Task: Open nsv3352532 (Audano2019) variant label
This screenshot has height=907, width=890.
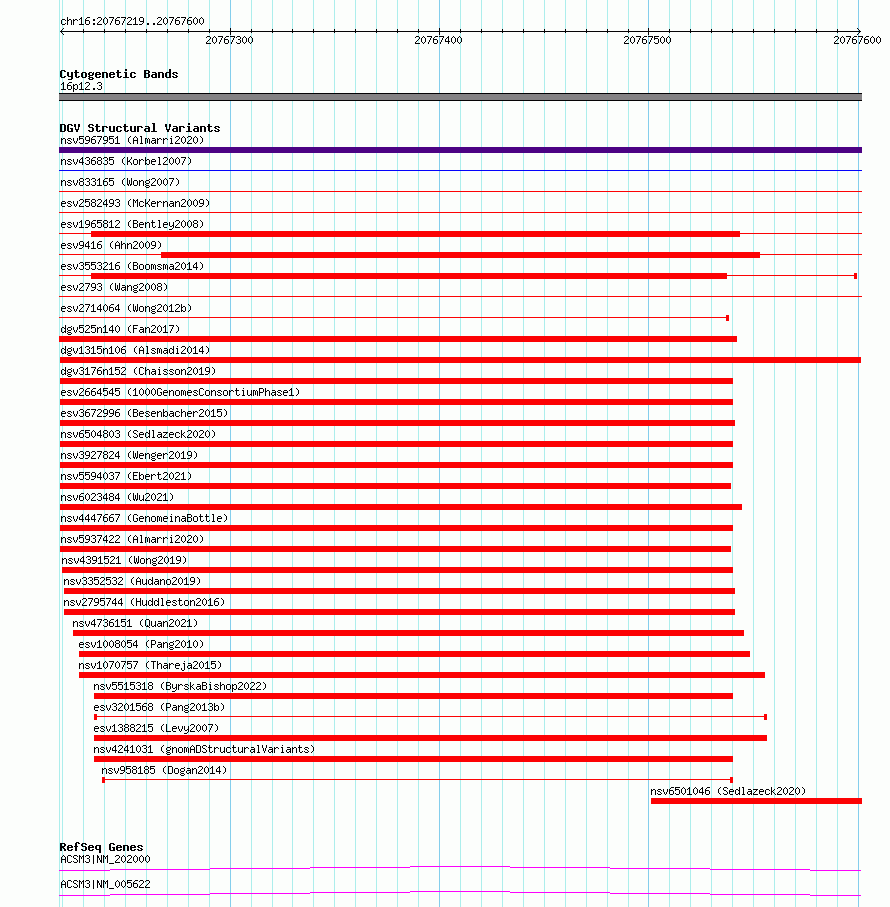Action: 132,581
